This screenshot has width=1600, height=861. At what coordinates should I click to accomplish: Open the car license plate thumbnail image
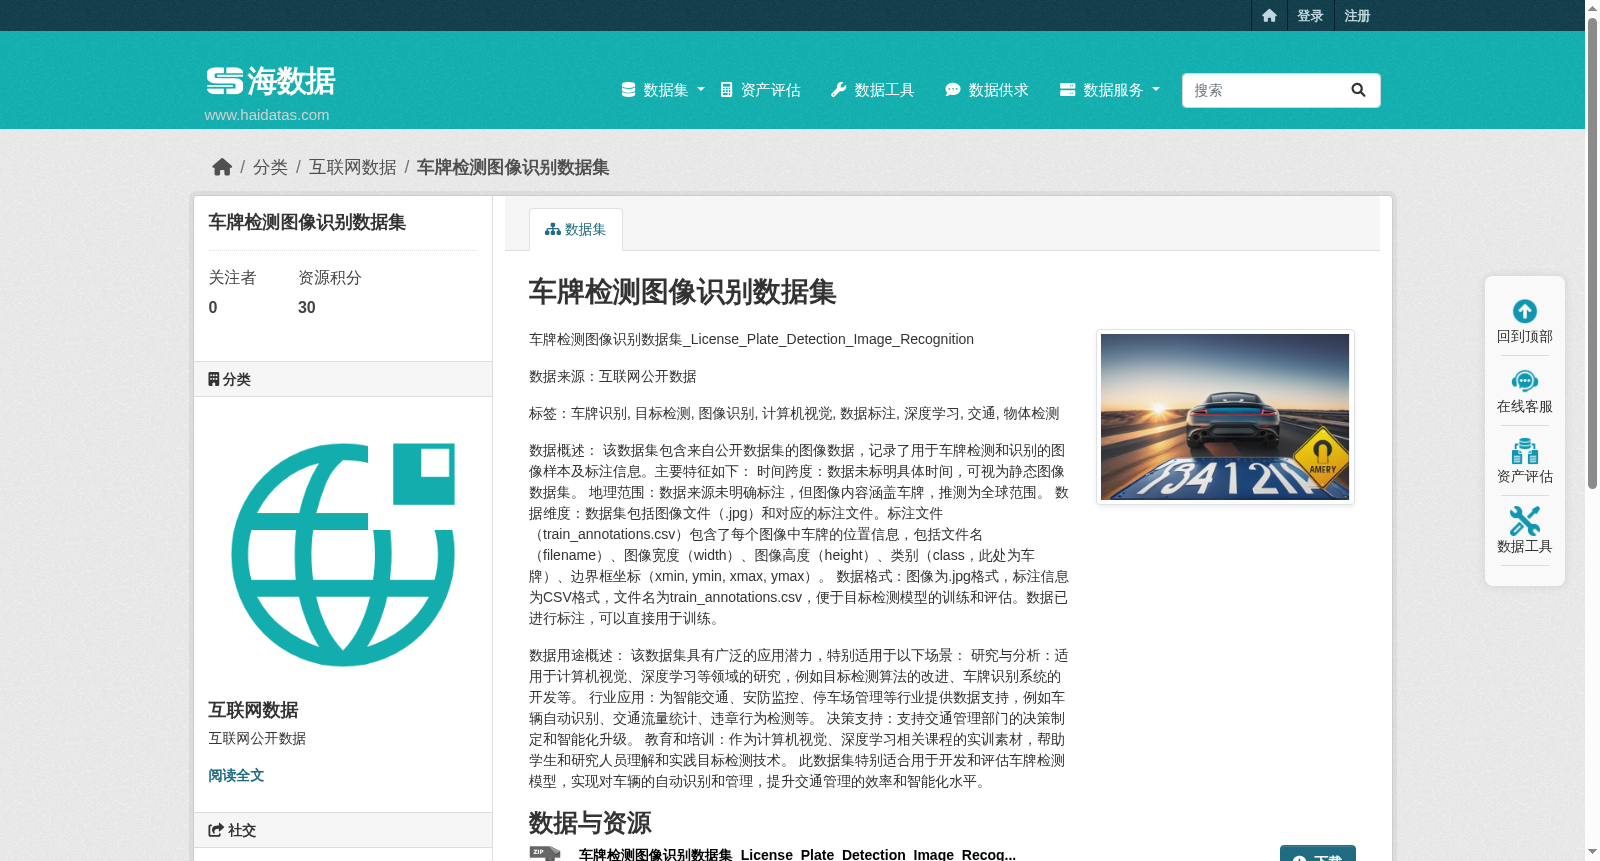tap(1225, 417)
